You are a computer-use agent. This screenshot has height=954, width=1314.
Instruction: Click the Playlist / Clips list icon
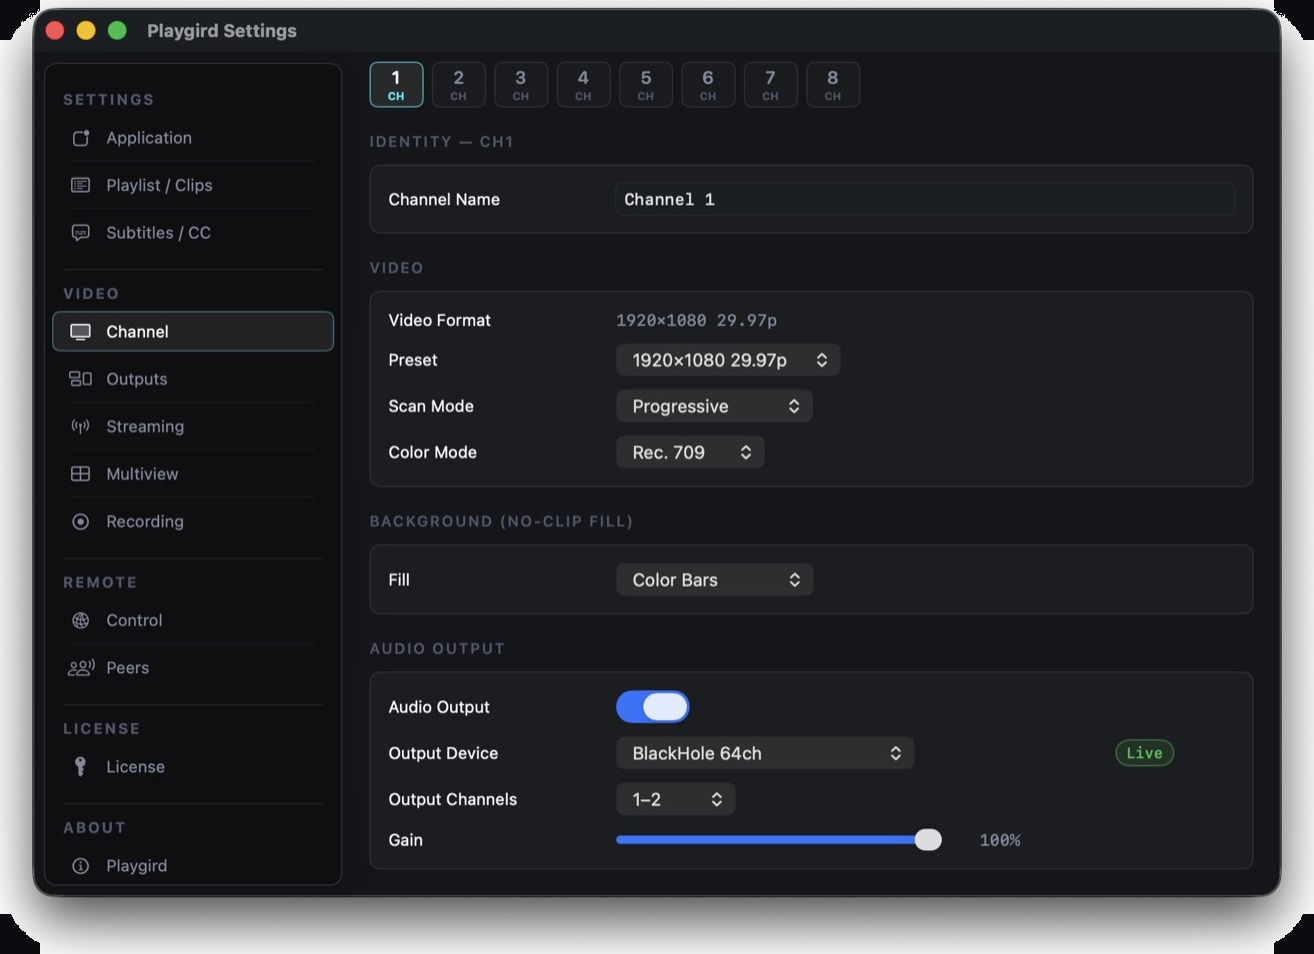(81, 185)
